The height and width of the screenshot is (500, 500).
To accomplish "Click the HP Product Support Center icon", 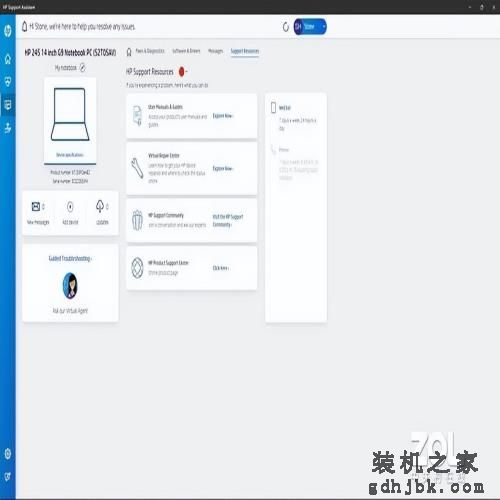I will coord(137,268).
